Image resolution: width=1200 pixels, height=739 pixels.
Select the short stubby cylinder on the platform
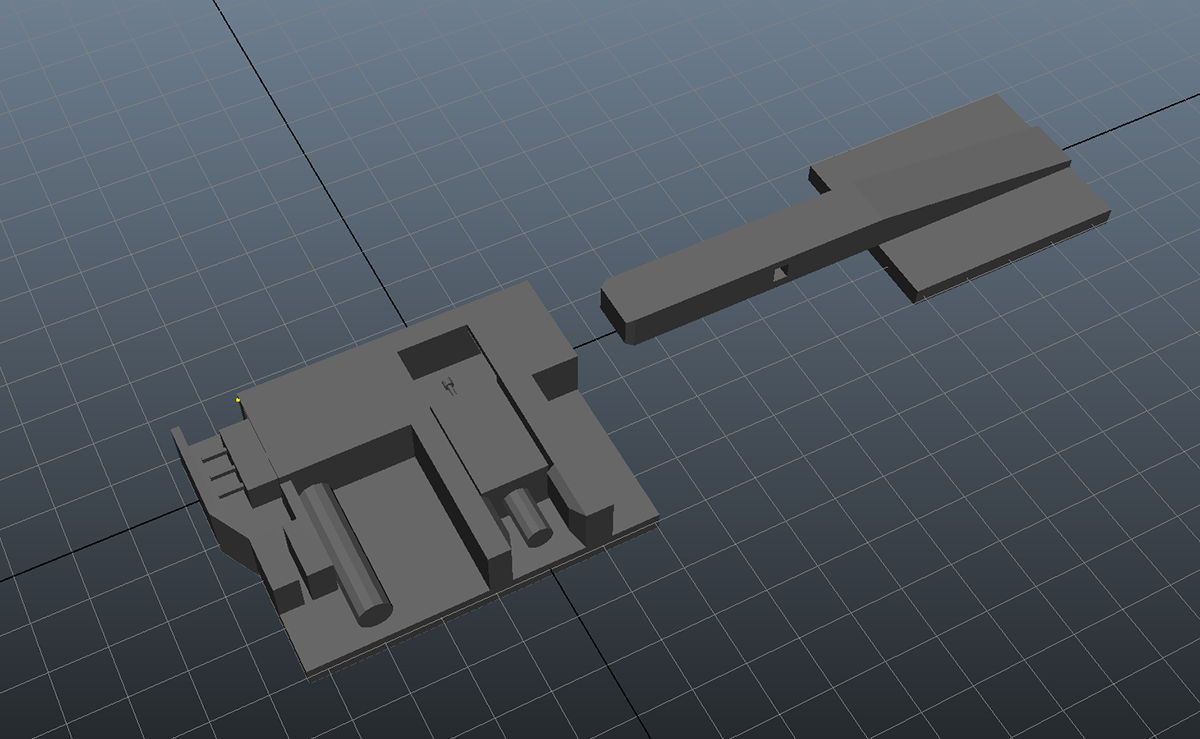tap(528, 515)
